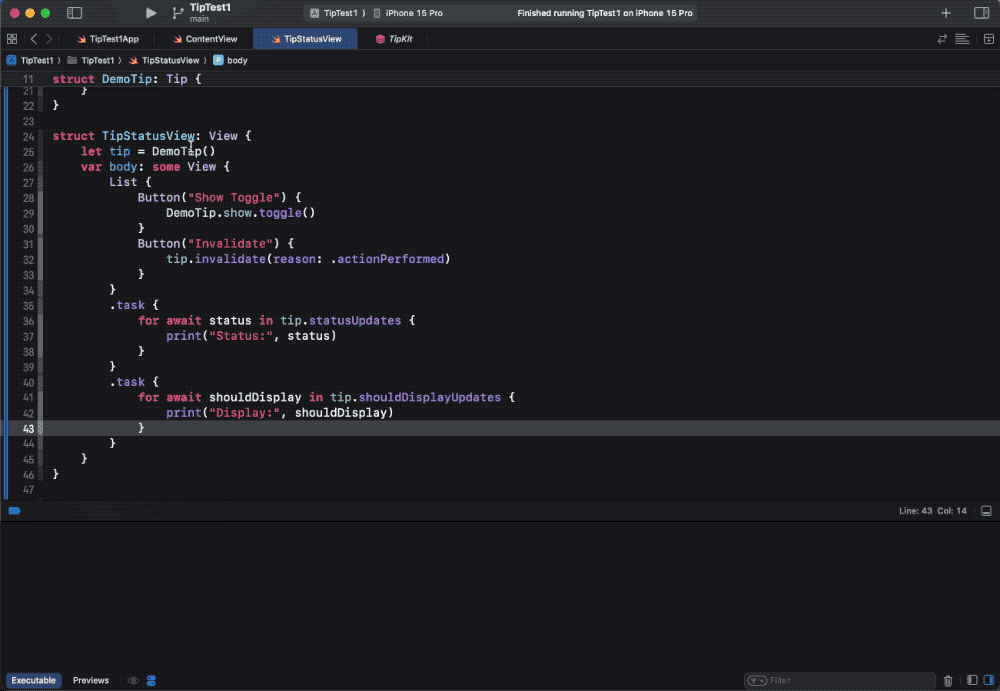1000x691 pixels.
Task: Toggle the inspector panel icon
Action: pyautogui.click(x=982, y=13)
